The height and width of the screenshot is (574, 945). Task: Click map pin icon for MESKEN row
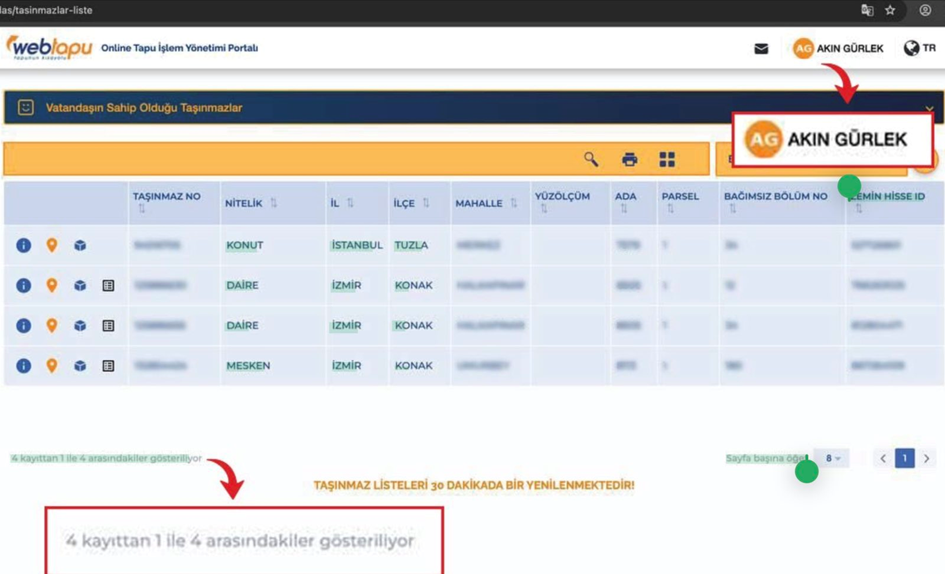click(x=52, y=366)
